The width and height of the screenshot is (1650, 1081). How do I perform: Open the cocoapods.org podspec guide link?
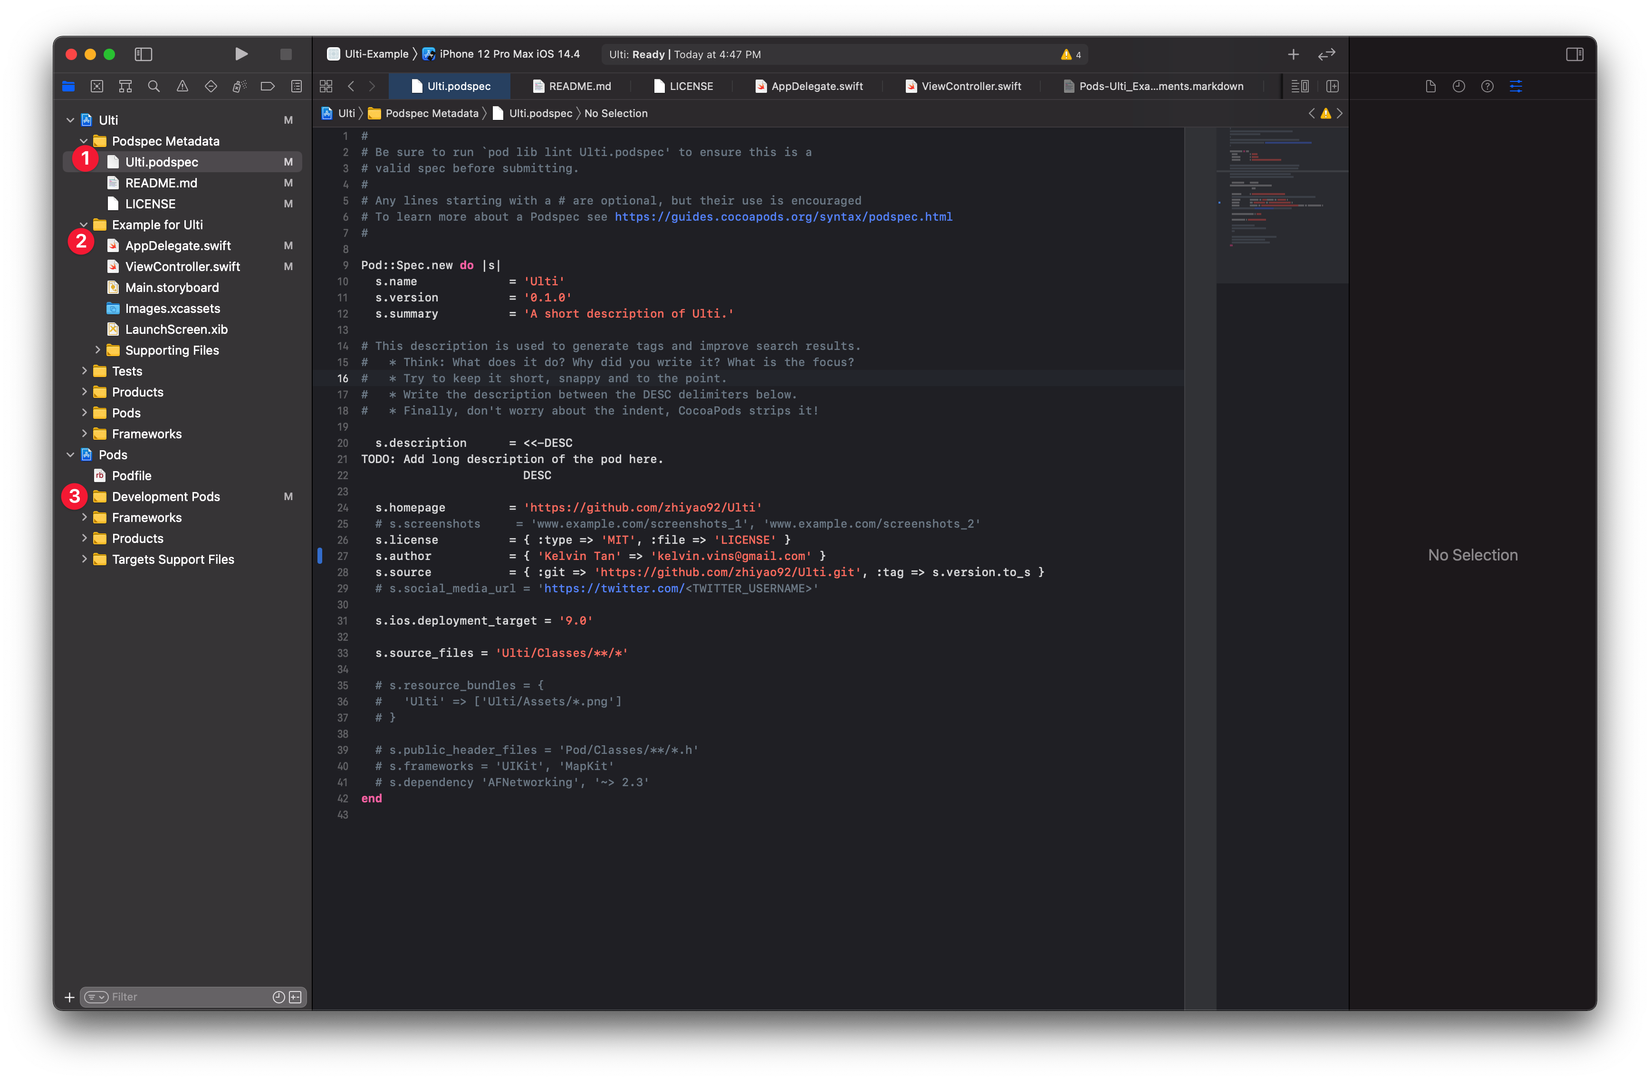pos(783,217)
